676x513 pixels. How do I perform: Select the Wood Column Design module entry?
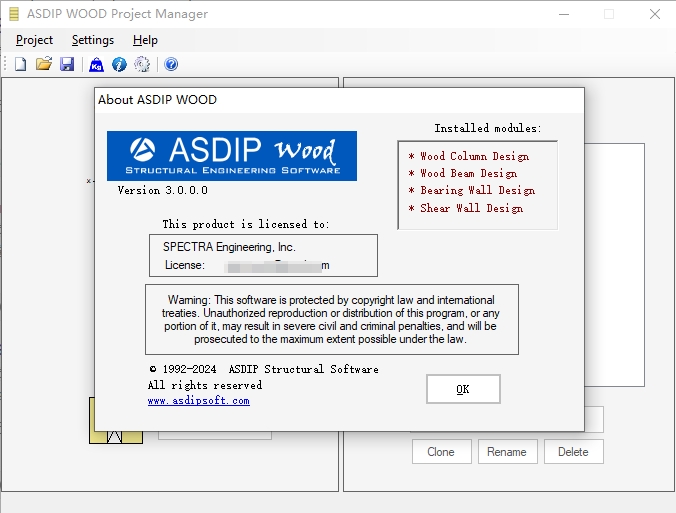click(x=469, y=156)
